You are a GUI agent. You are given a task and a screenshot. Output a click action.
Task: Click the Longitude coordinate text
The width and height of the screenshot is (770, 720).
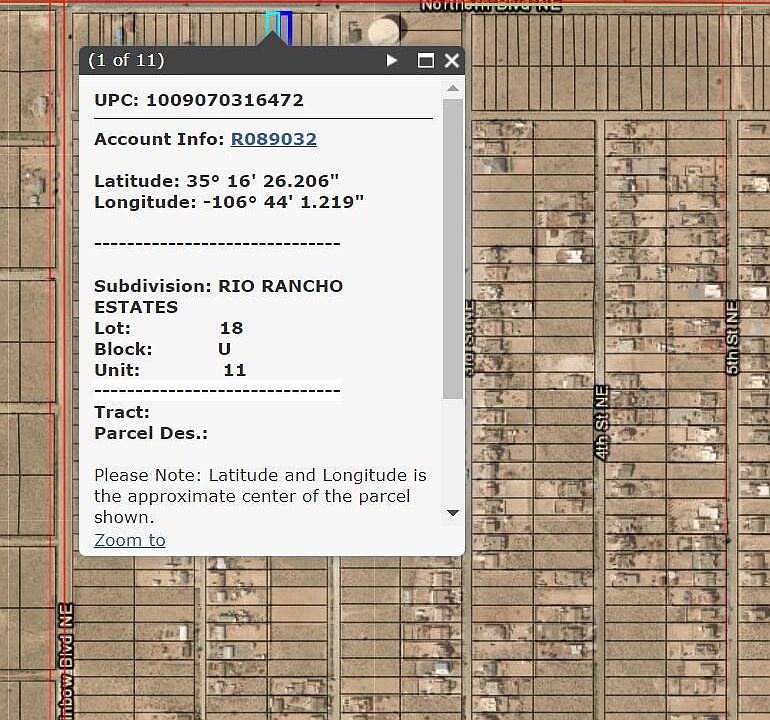pos(229,202)
